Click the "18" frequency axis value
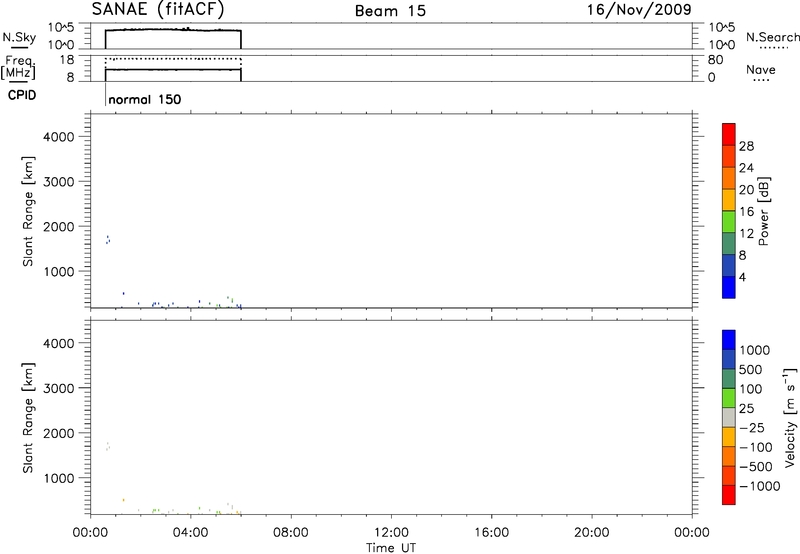The height and width of the screenshot is (554, 800). tap(67, 60)
